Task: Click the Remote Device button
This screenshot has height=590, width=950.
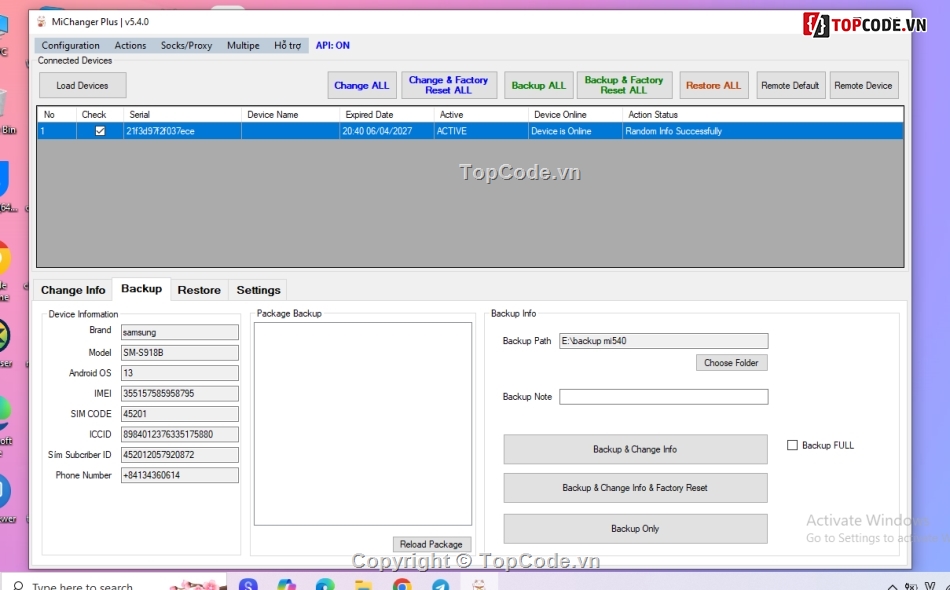Action: pyautogui.click(x=864, y=85)
